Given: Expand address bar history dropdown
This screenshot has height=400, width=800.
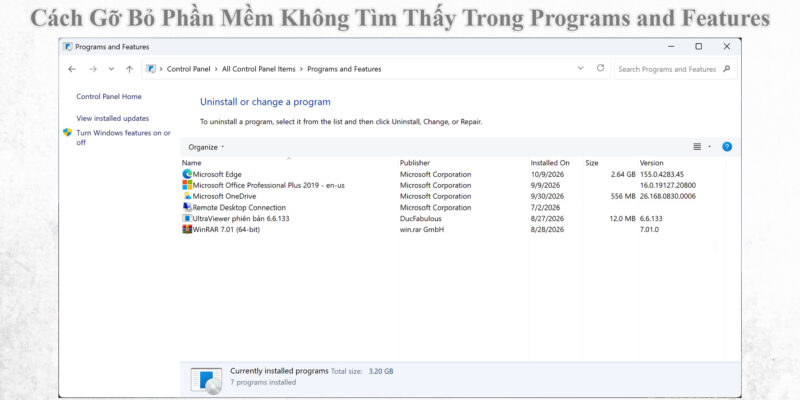Looking at the screenshot, I should (580, 68).
